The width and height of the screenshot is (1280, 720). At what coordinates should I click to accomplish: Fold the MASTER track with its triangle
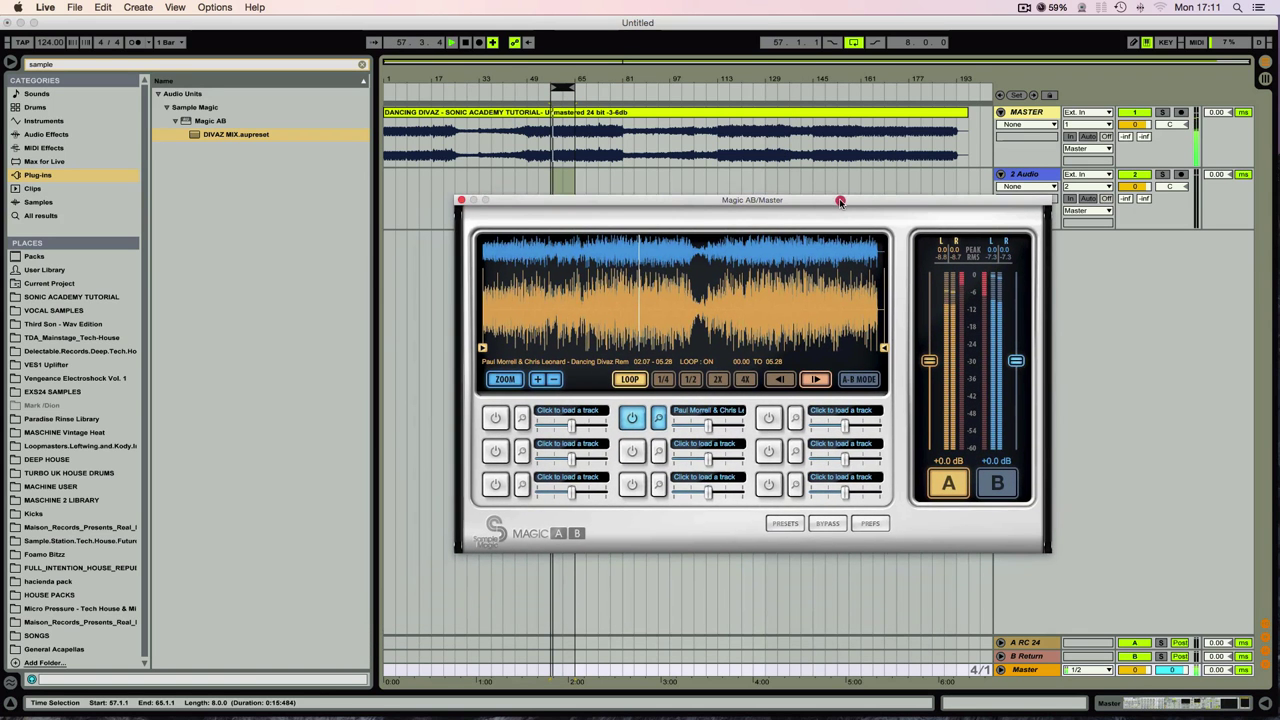click(x=1001, y=112)
